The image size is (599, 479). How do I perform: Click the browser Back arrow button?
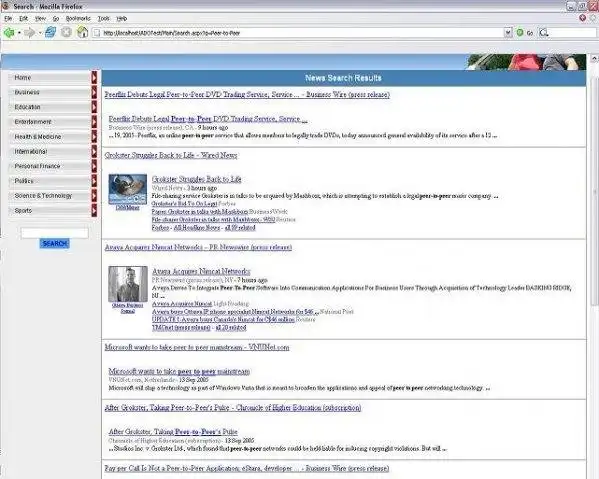pyautogui.click(x=9, y=33)
